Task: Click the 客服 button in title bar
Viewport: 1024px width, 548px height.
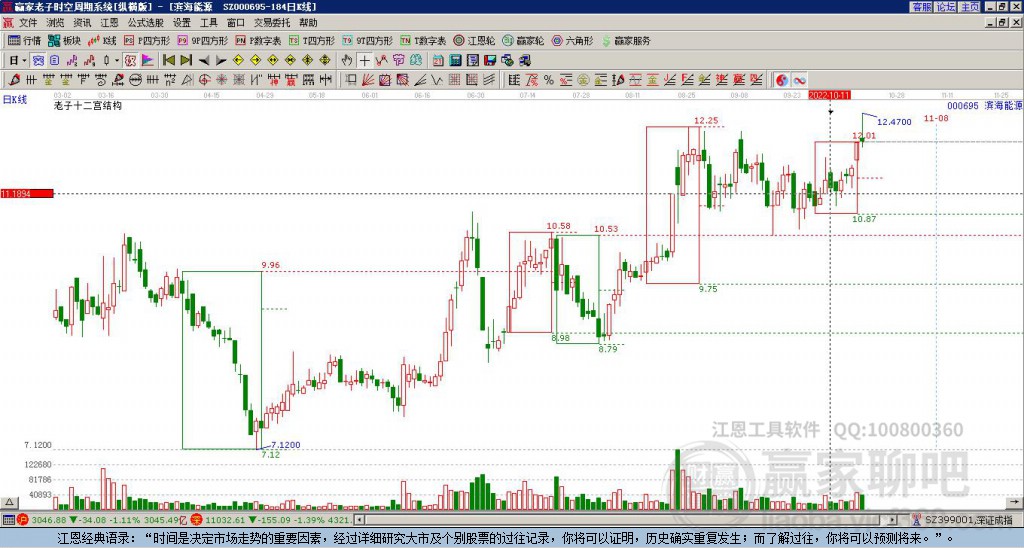Action: pos(922,7)
